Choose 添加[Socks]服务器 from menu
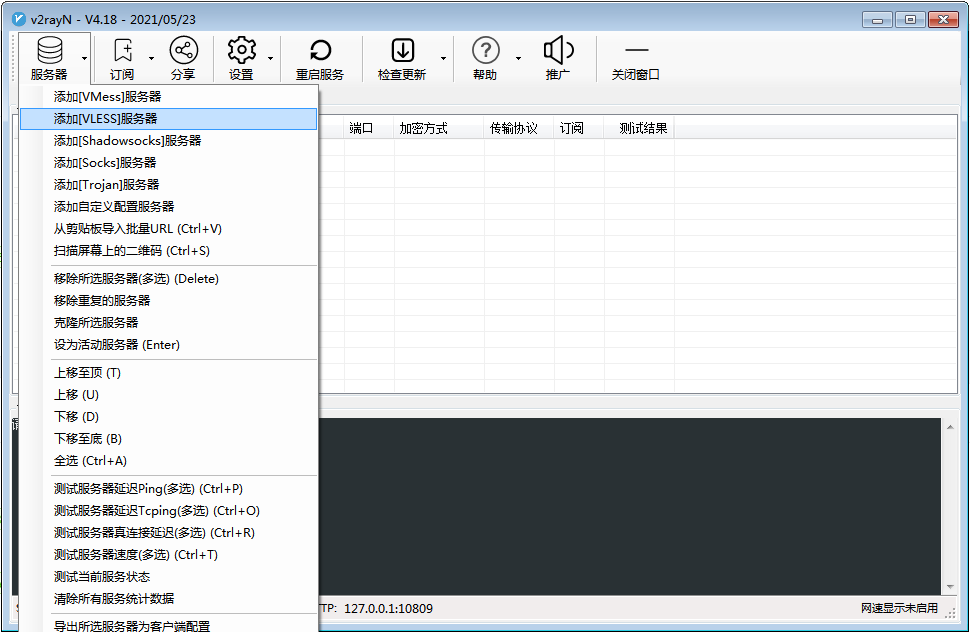Screen dimensions: 970x632 (168, 163)
